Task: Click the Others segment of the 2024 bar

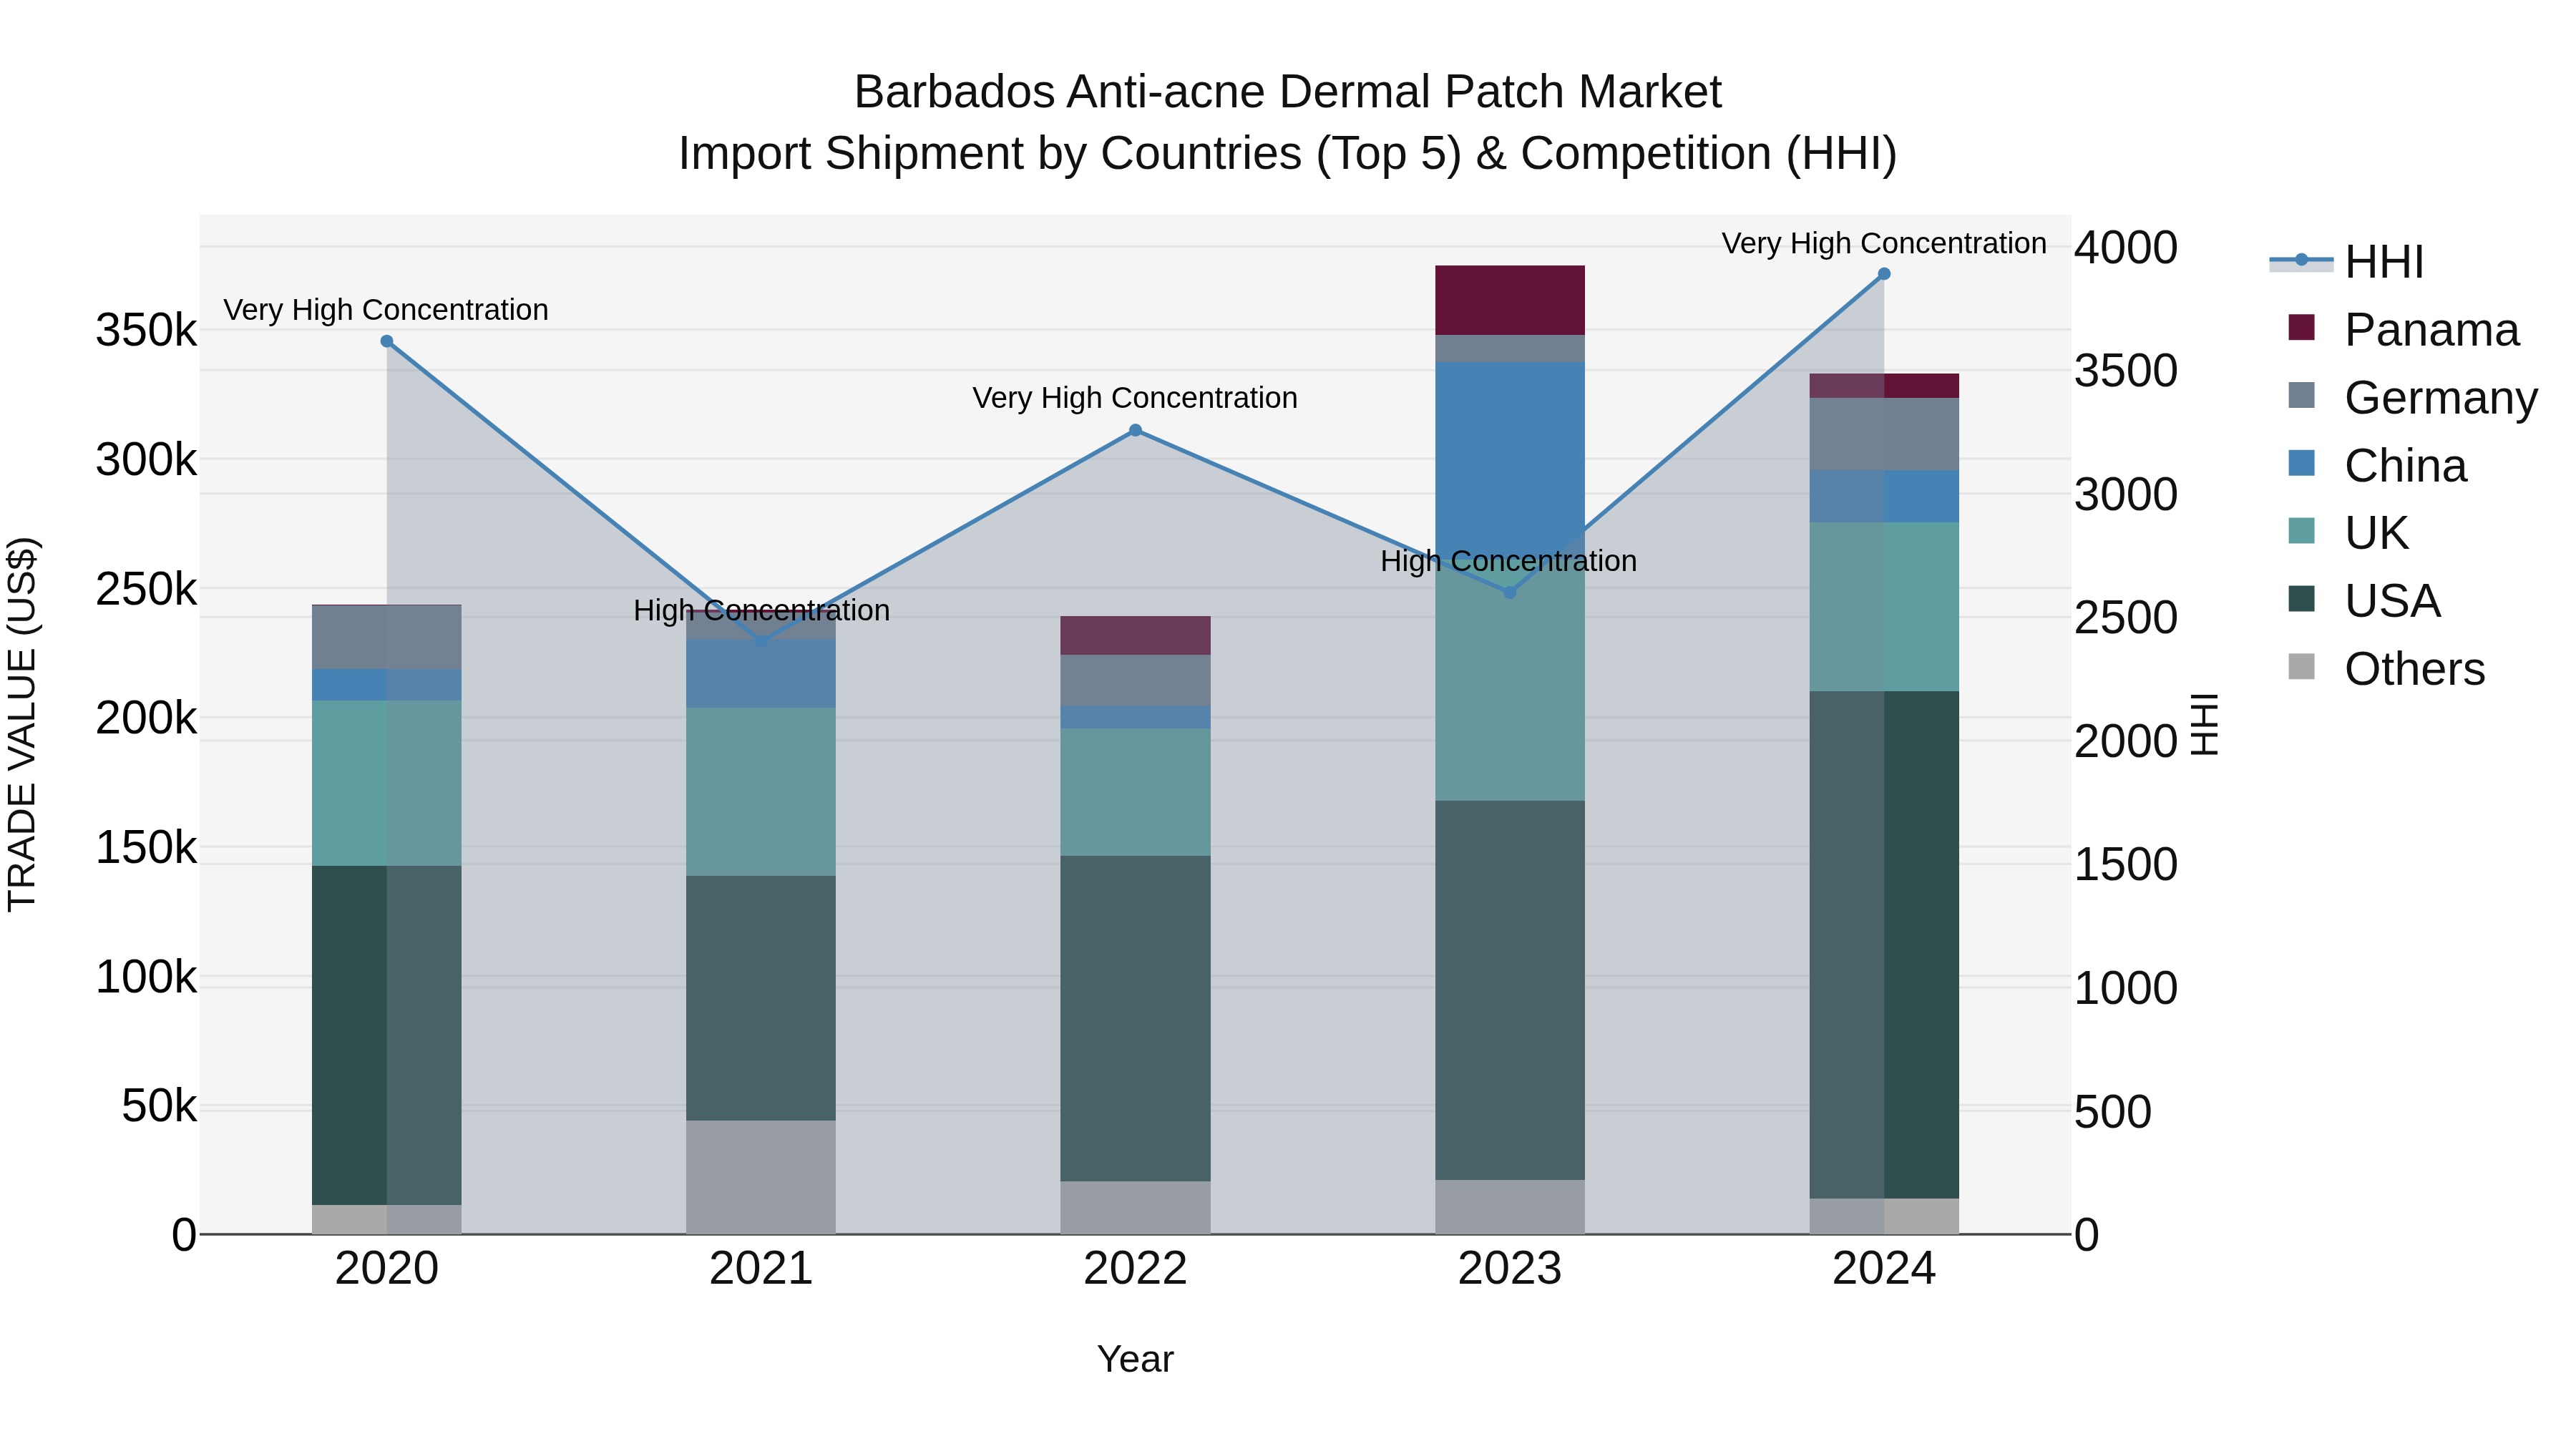Action: pos(1884,1216)
